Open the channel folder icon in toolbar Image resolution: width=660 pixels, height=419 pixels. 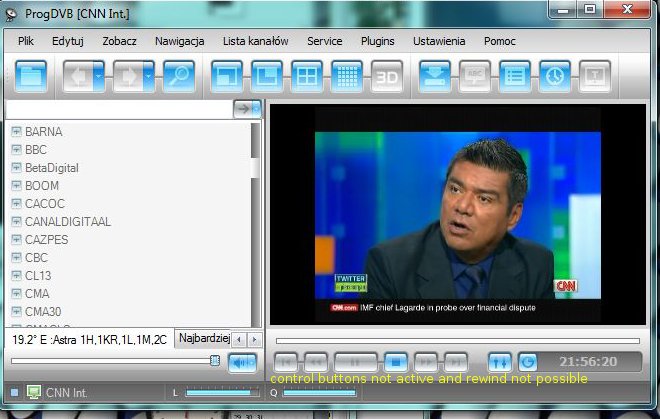[32, 76]
